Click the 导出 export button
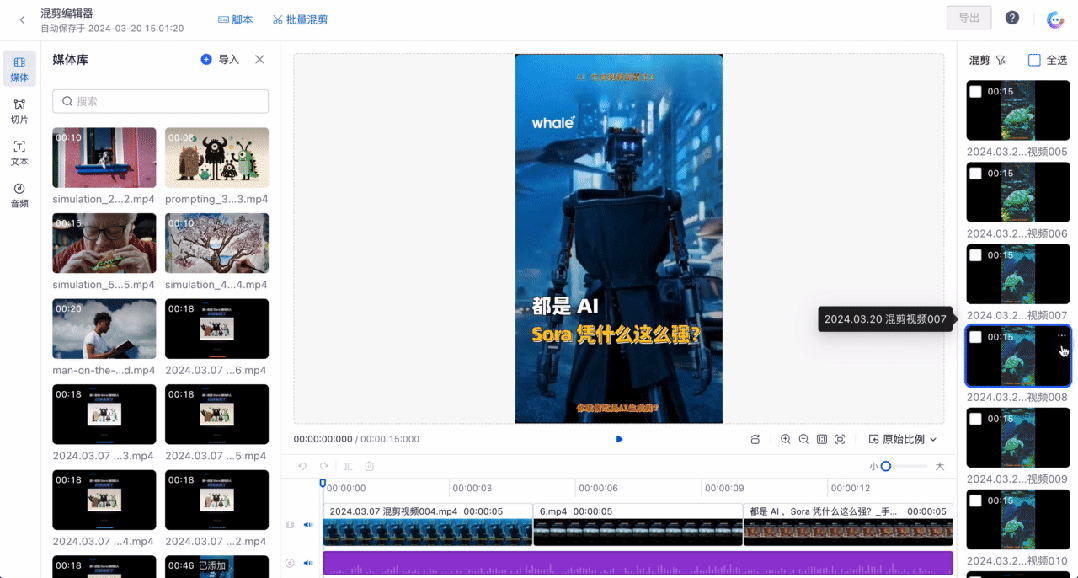The width and height of the screenshot is (1078, 578). click(x=969, y=18)
